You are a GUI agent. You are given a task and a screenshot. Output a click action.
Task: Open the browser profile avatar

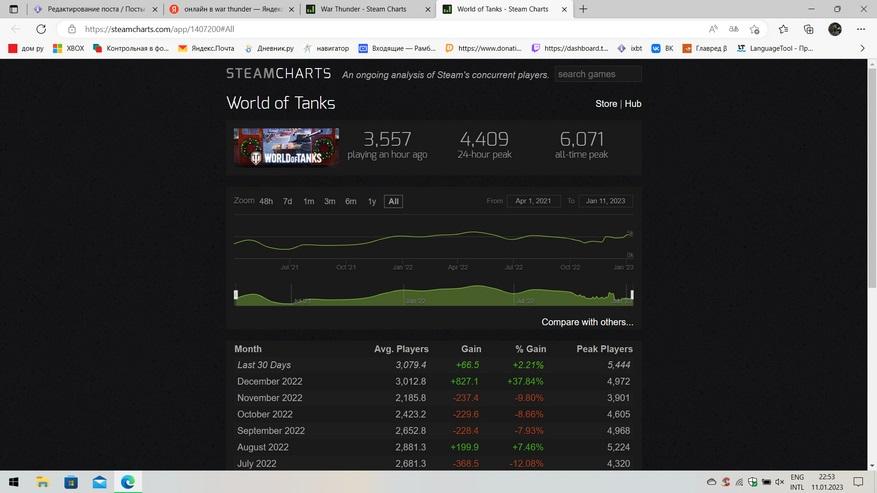(834, 29)
